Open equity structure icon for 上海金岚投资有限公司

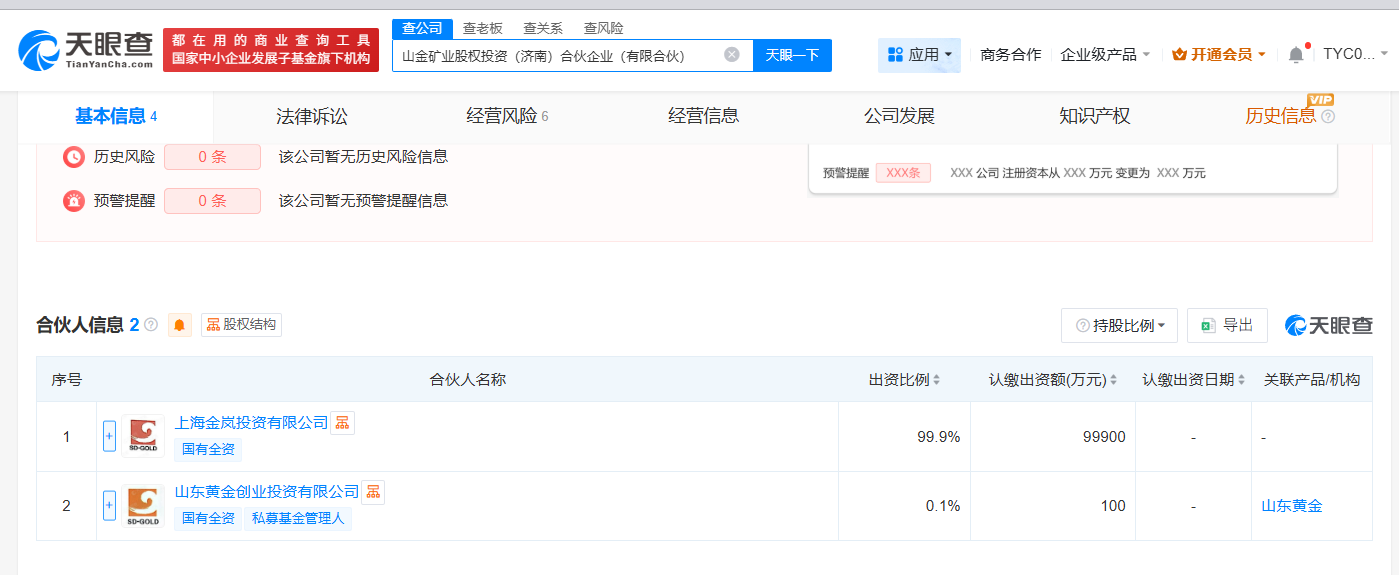(x=342, y=423)
